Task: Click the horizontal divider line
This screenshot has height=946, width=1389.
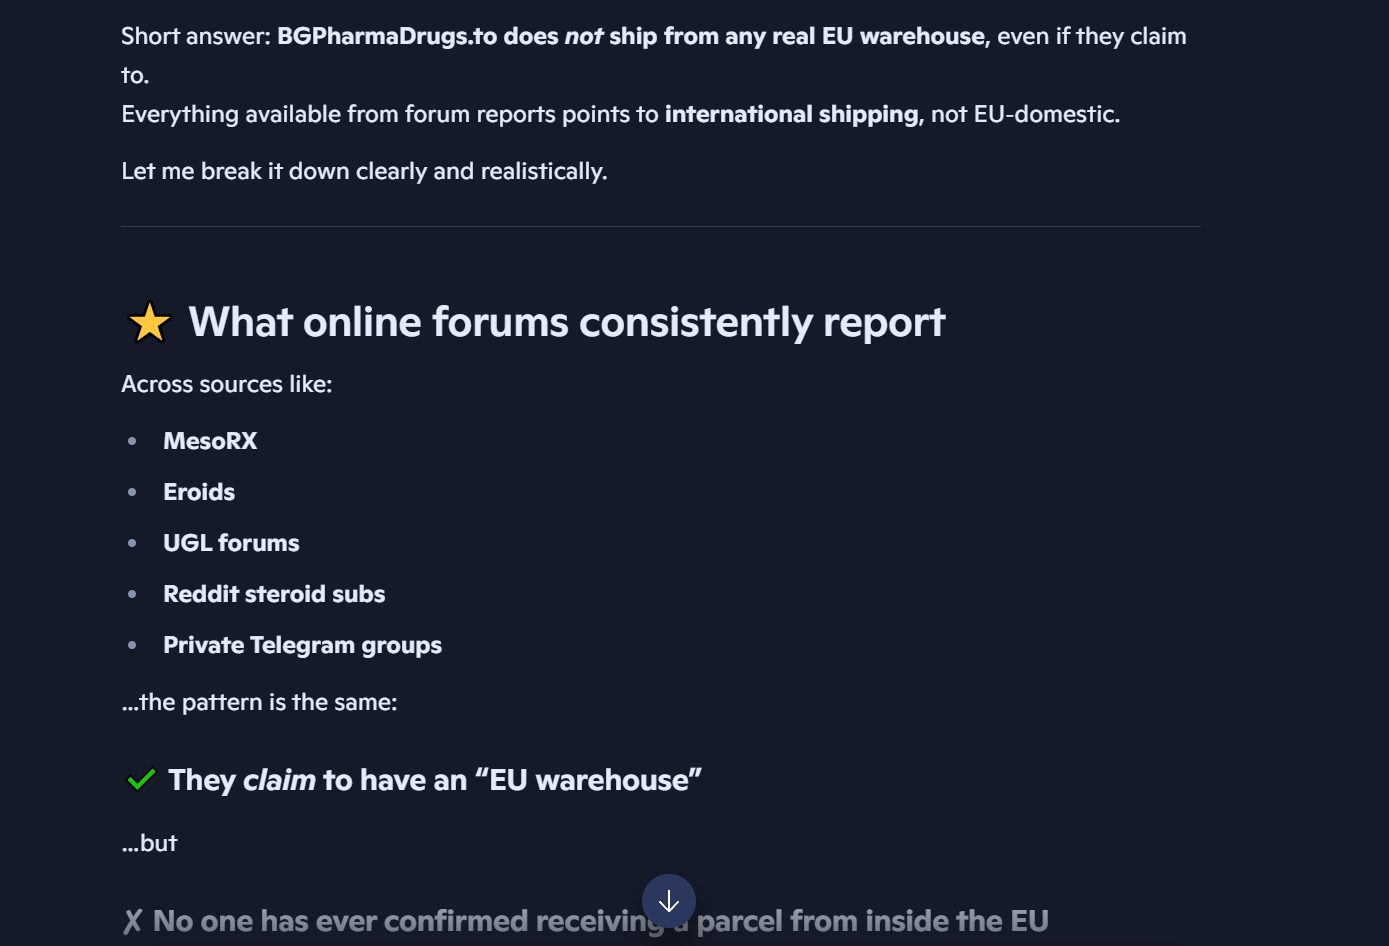Action: [x=661, y=227]
